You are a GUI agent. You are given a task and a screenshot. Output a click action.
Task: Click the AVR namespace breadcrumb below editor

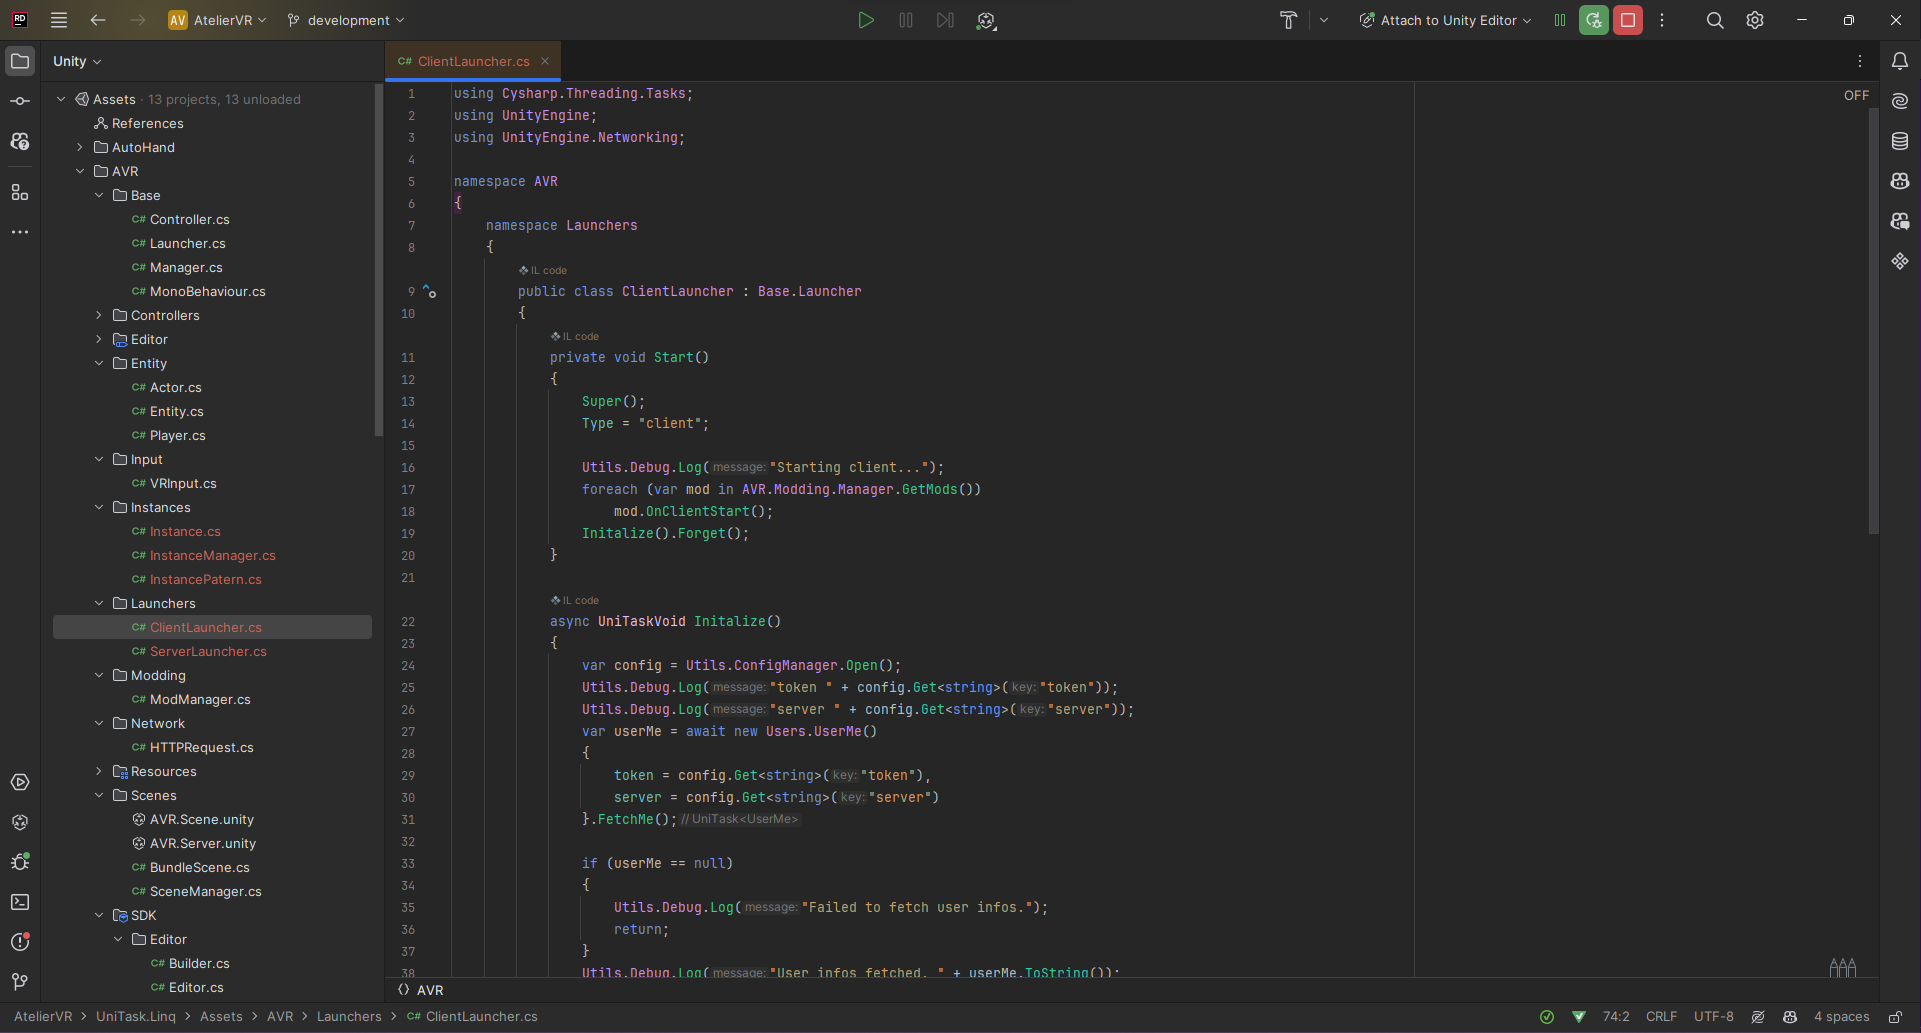pyautogui.click(x=421, y=990)
